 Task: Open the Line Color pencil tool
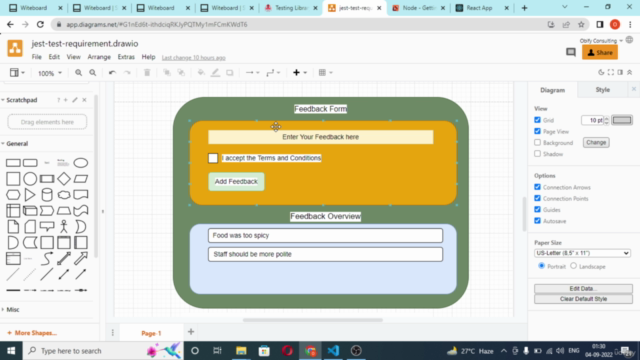click(215, 73)
